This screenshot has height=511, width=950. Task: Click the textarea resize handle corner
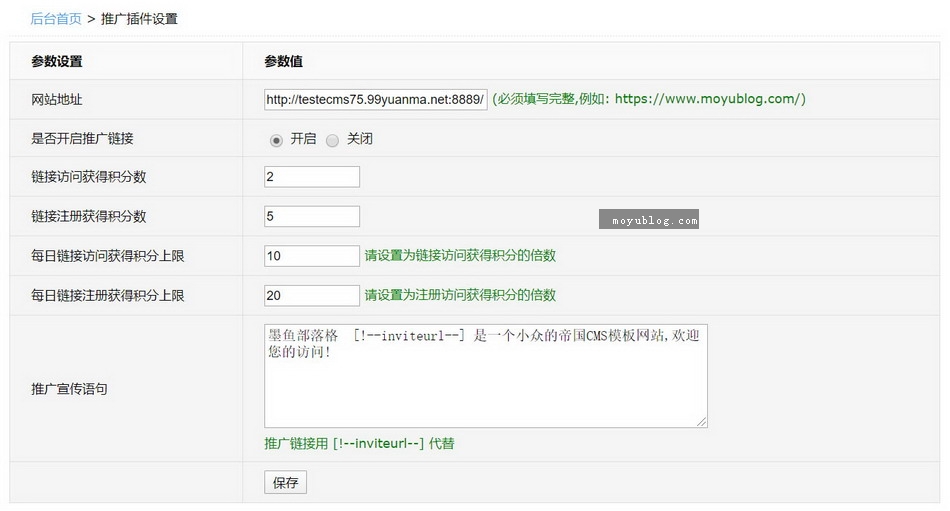click(702, 423)
